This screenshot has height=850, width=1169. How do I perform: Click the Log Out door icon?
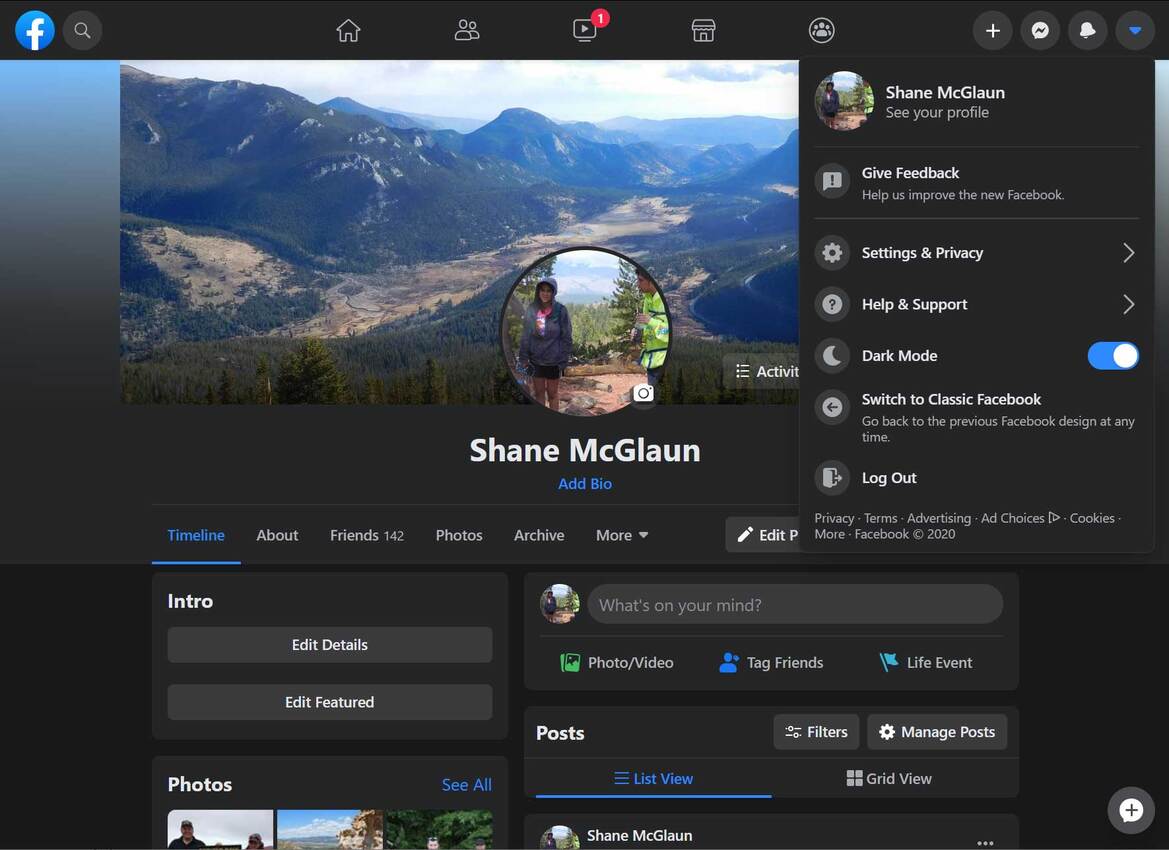[832, 477]
